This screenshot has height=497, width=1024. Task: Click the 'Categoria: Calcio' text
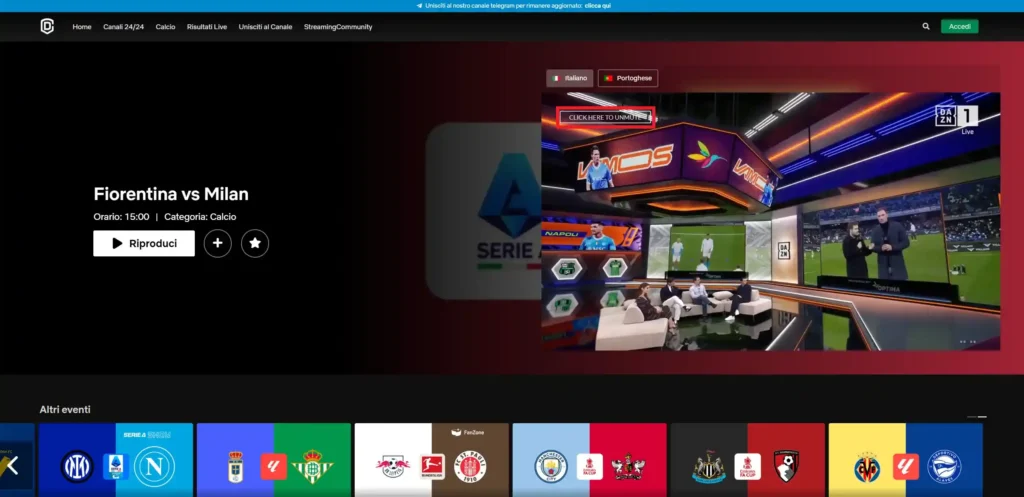pos(200,217)
